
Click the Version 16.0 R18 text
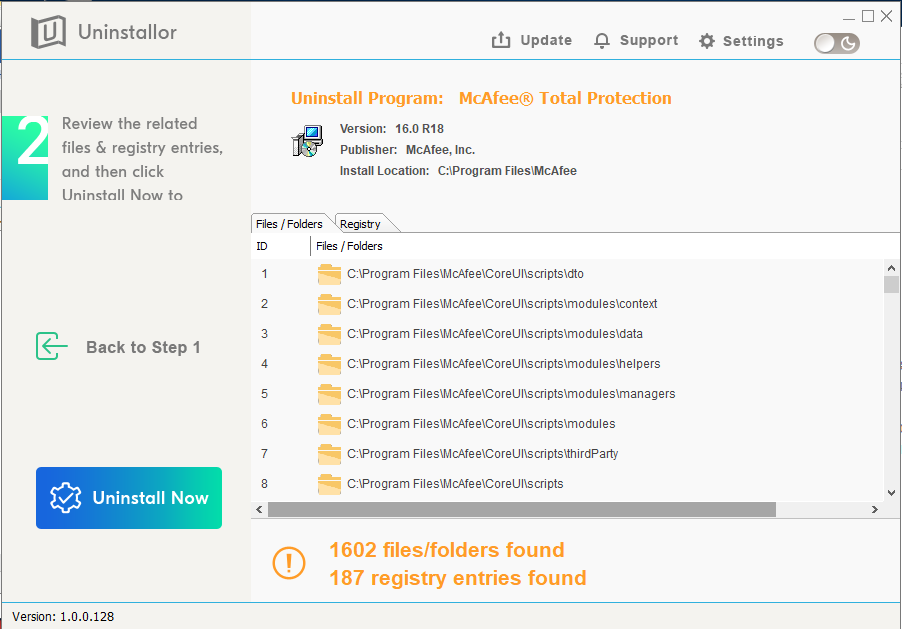392,129
